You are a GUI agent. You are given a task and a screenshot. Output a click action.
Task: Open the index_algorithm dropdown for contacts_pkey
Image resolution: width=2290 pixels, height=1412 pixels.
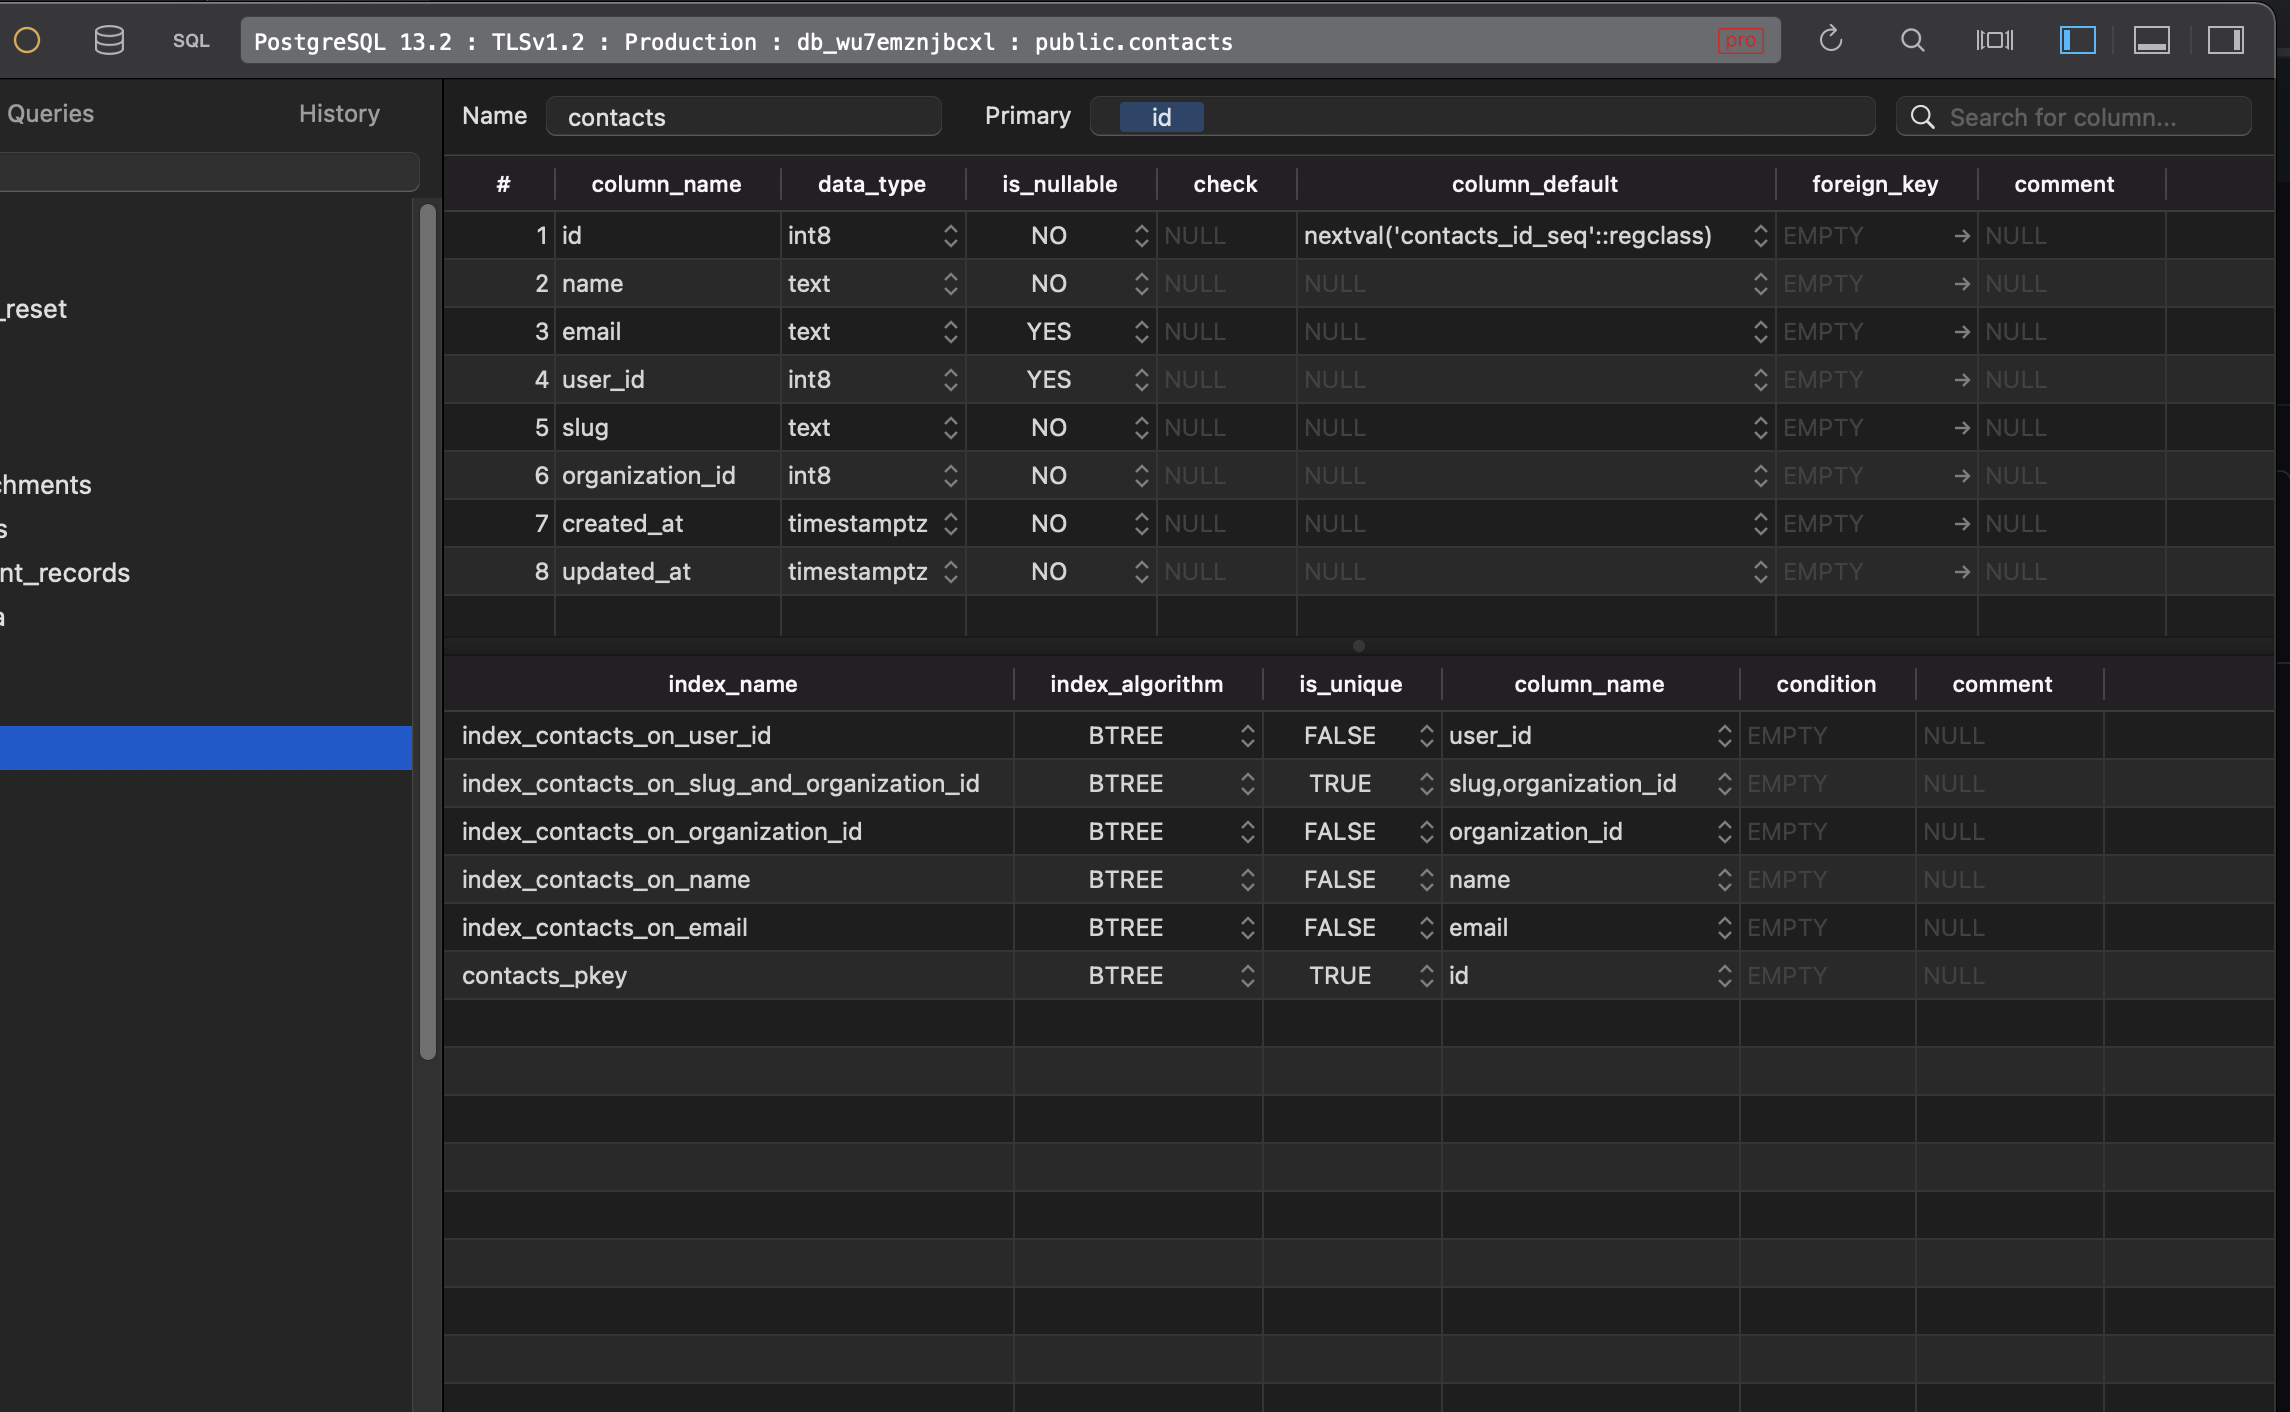coord(1247,975)
